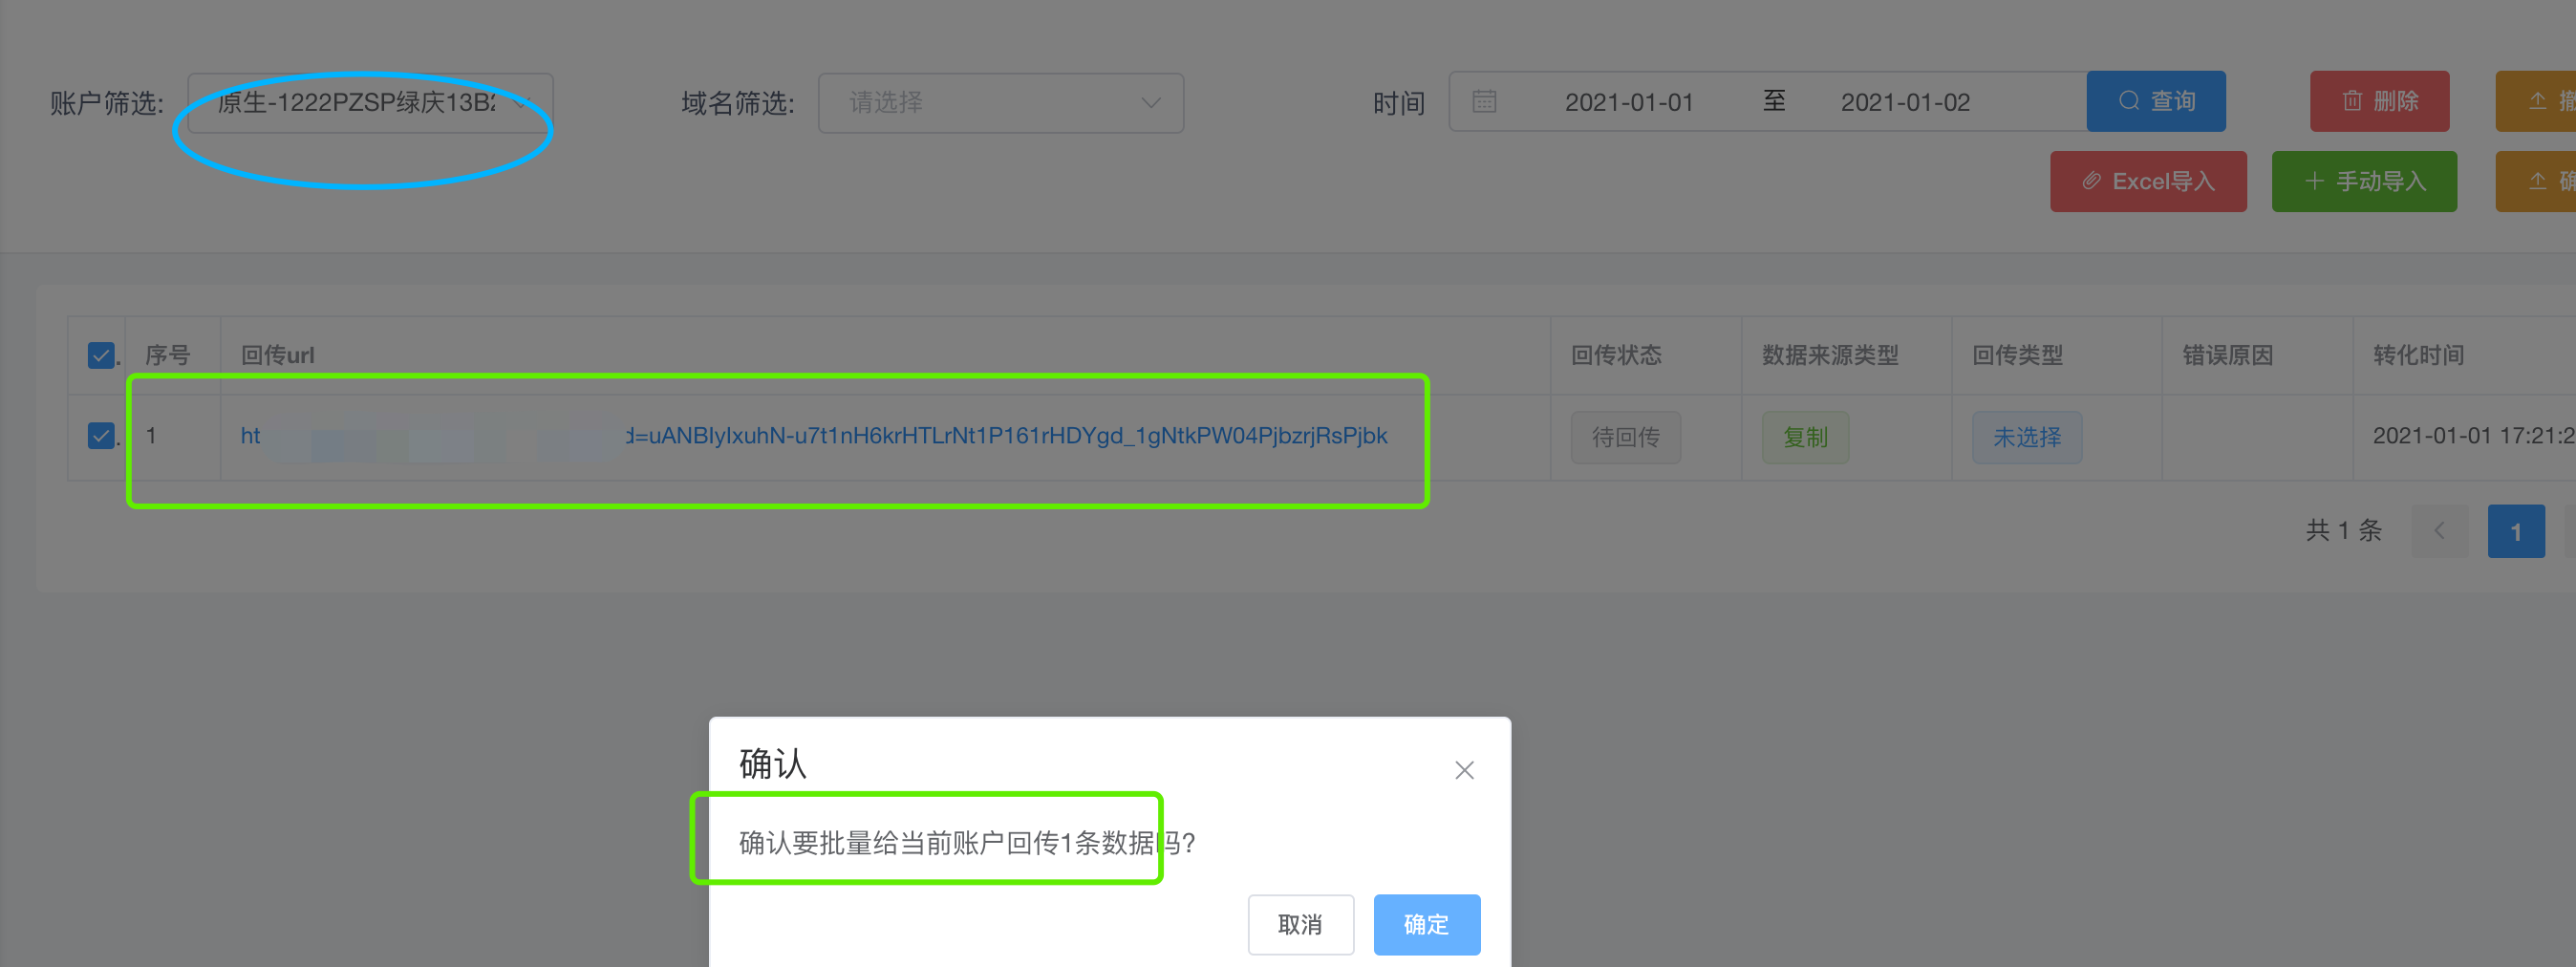Click the green 手动导入 button
This screenshot has height=967, width=2576.
(x=2364, y=181)
